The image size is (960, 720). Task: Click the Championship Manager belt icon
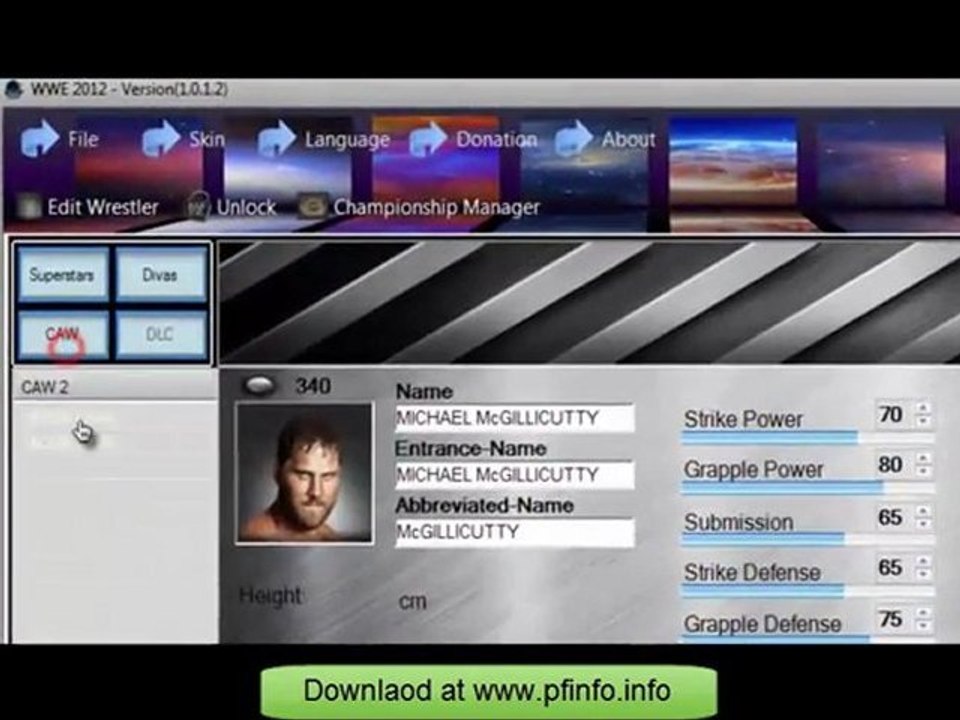(312, 206)
